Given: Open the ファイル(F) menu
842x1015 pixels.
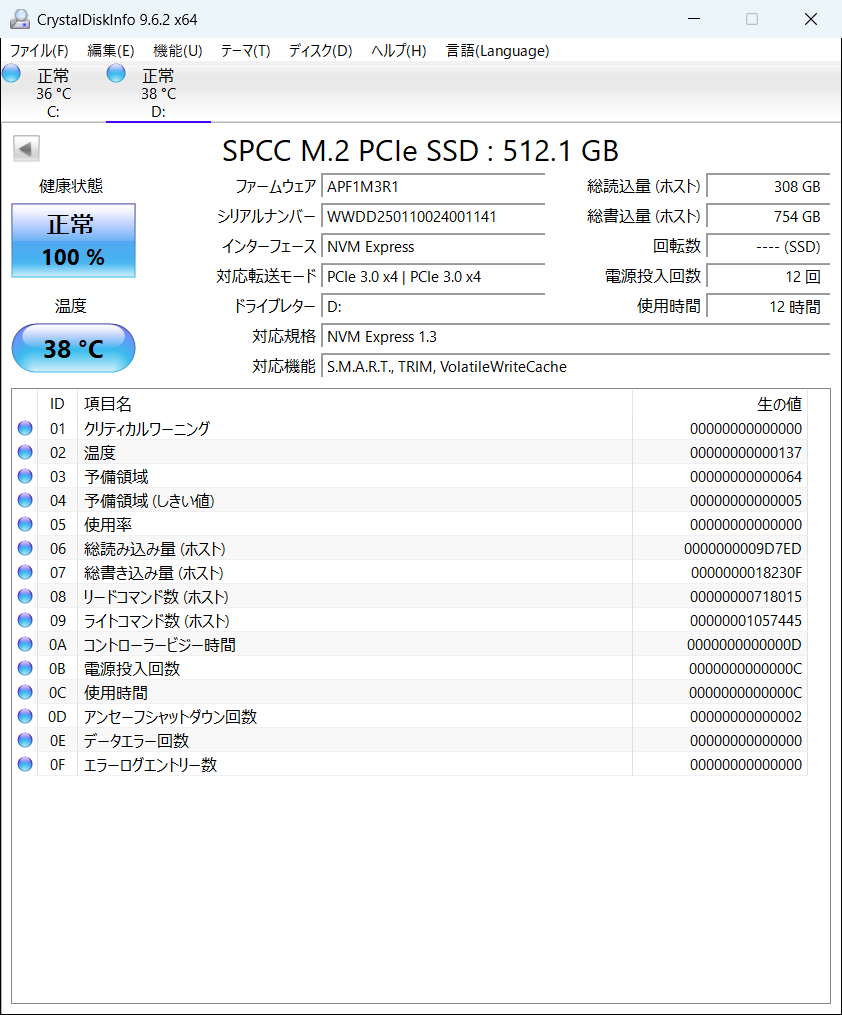Looking at the screenshot, I should pyautogui.click(x=39, y=50).
